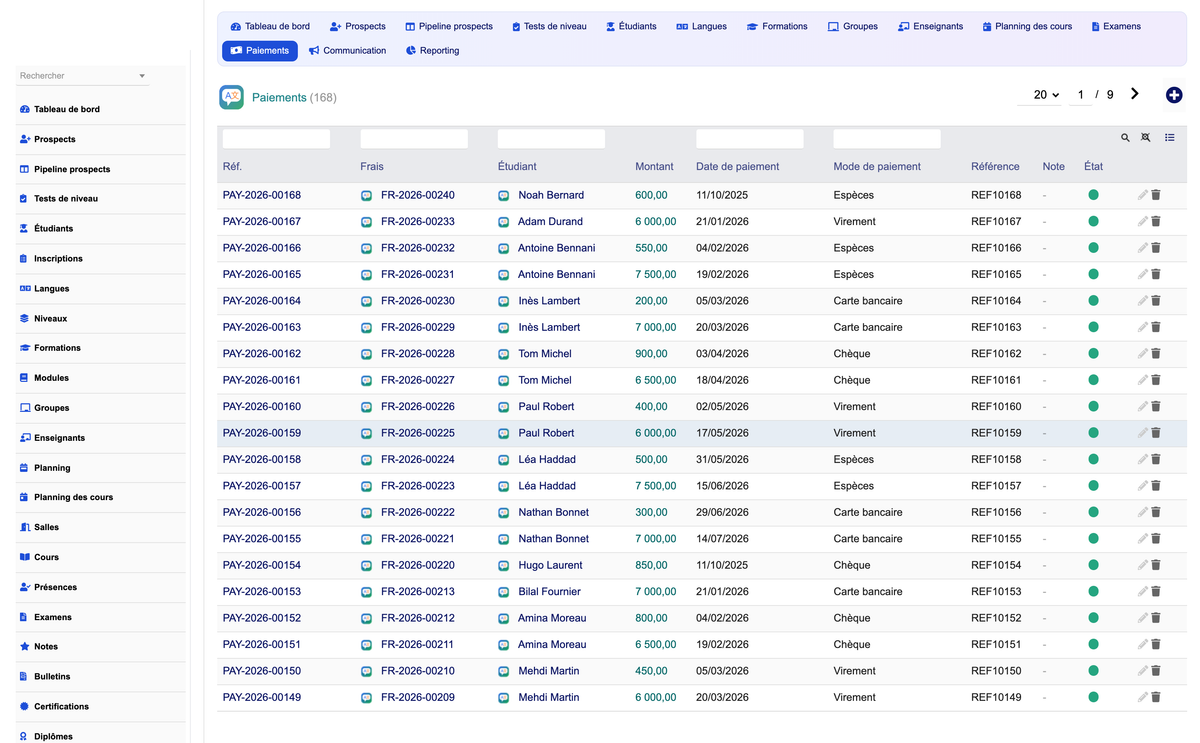Click status dot for PAY-2026-00167

1093,221
